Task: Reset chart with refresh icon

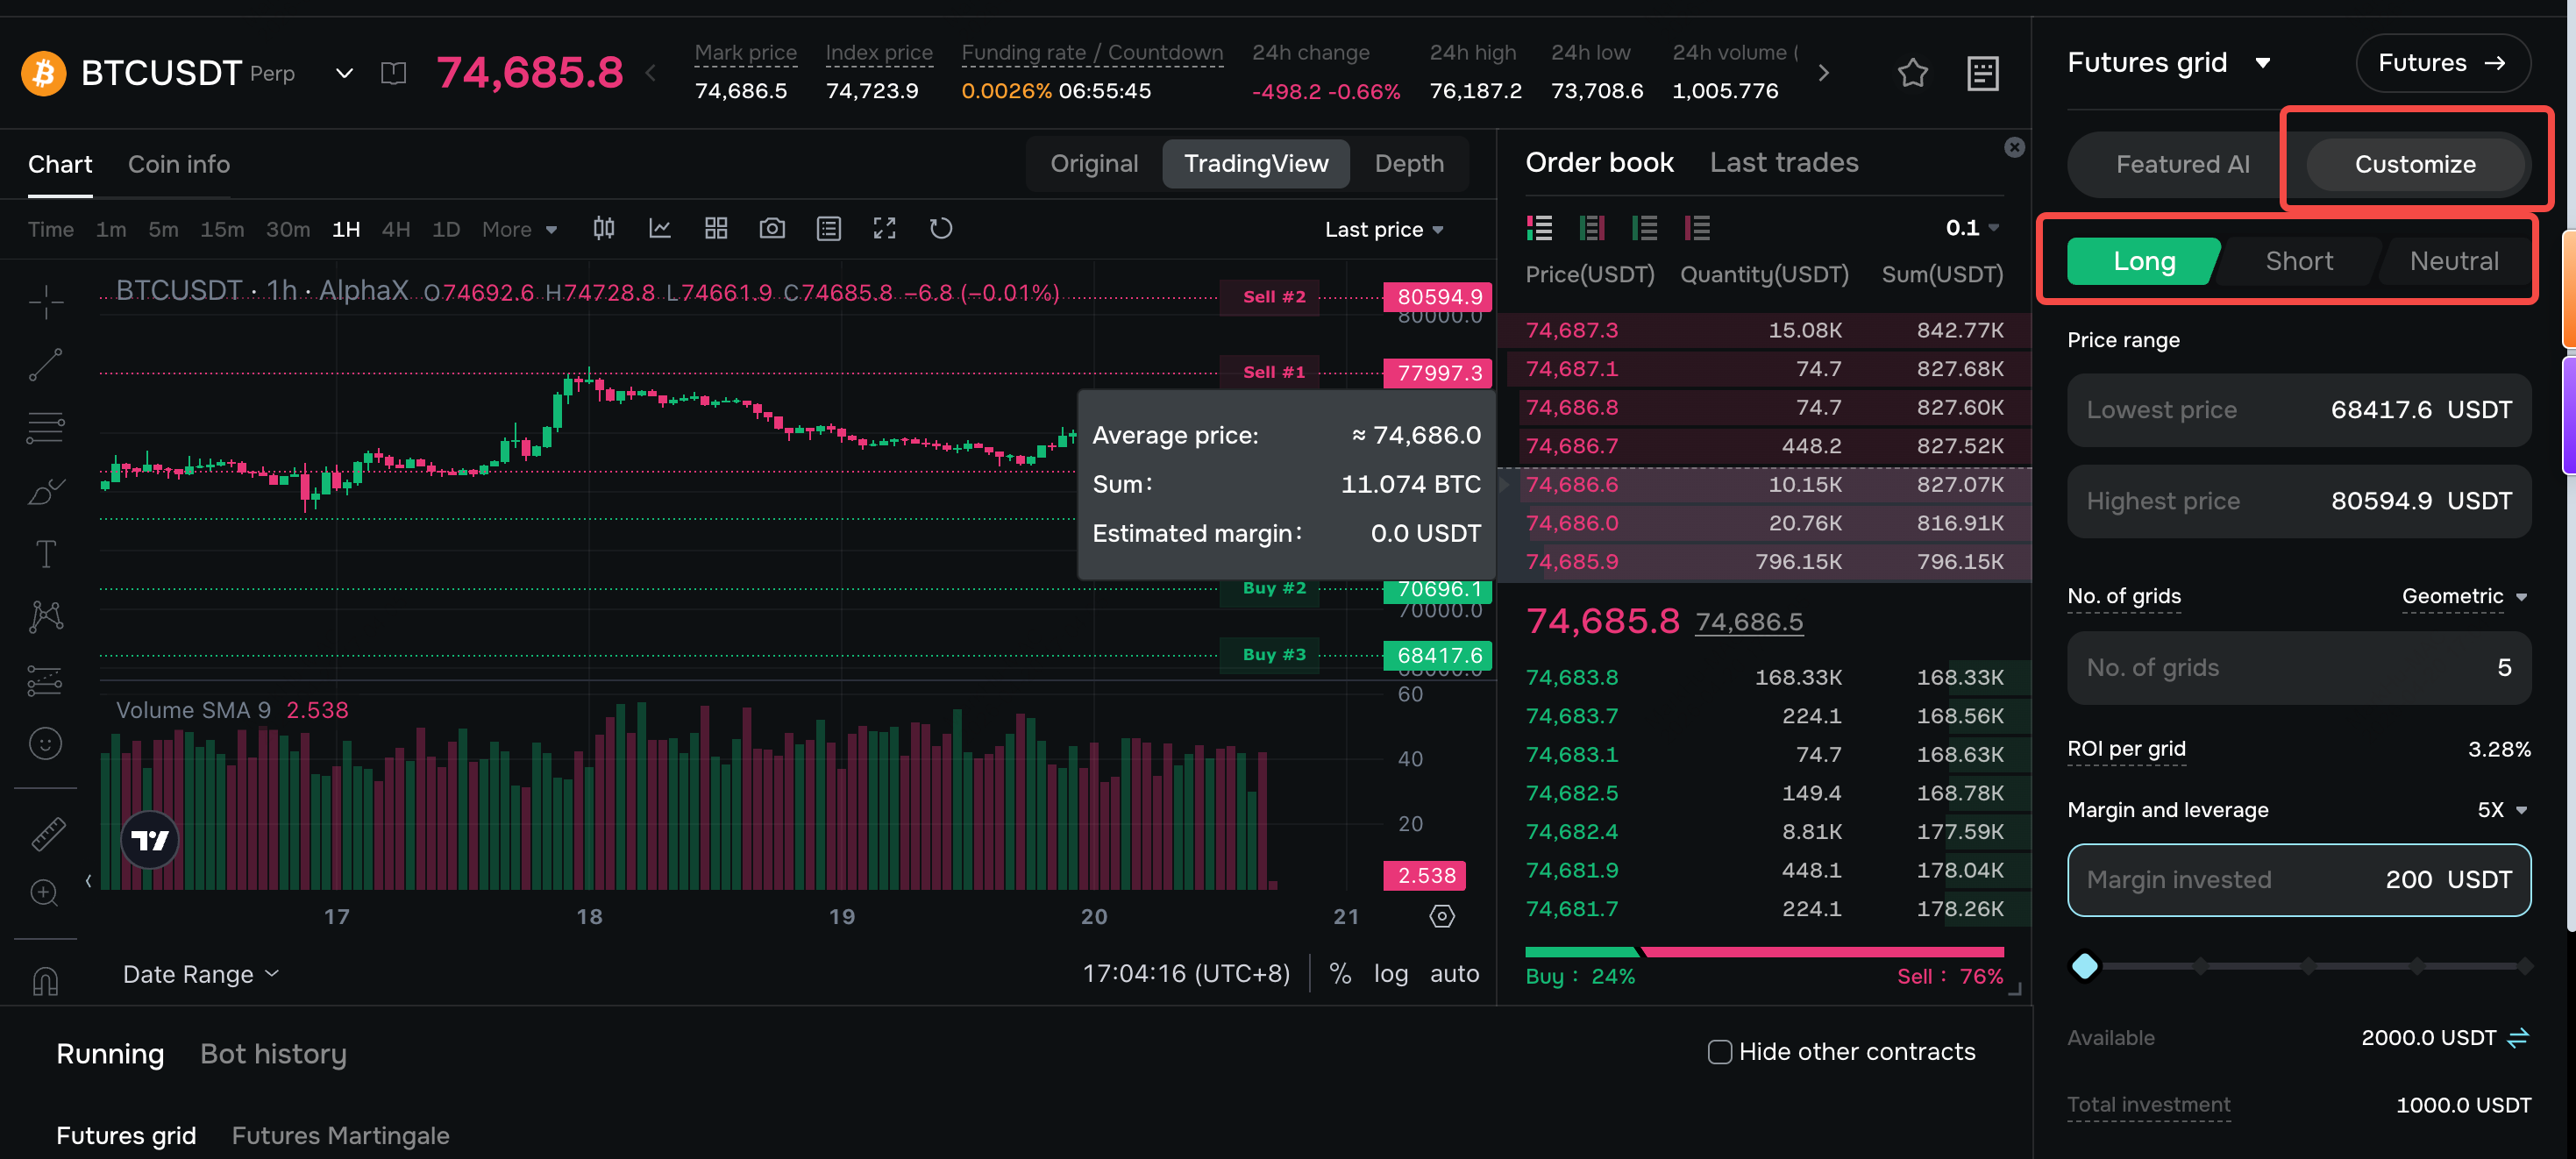Action: pos(940,229)
